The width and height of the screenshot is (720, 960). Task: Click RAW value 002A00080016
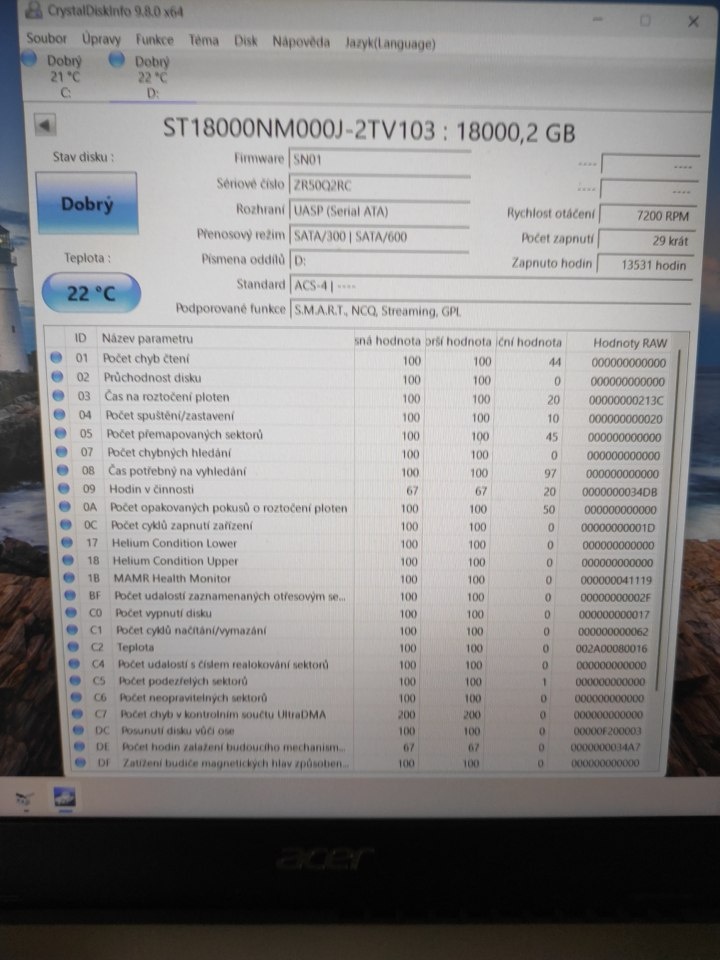[x=611, y=648]
